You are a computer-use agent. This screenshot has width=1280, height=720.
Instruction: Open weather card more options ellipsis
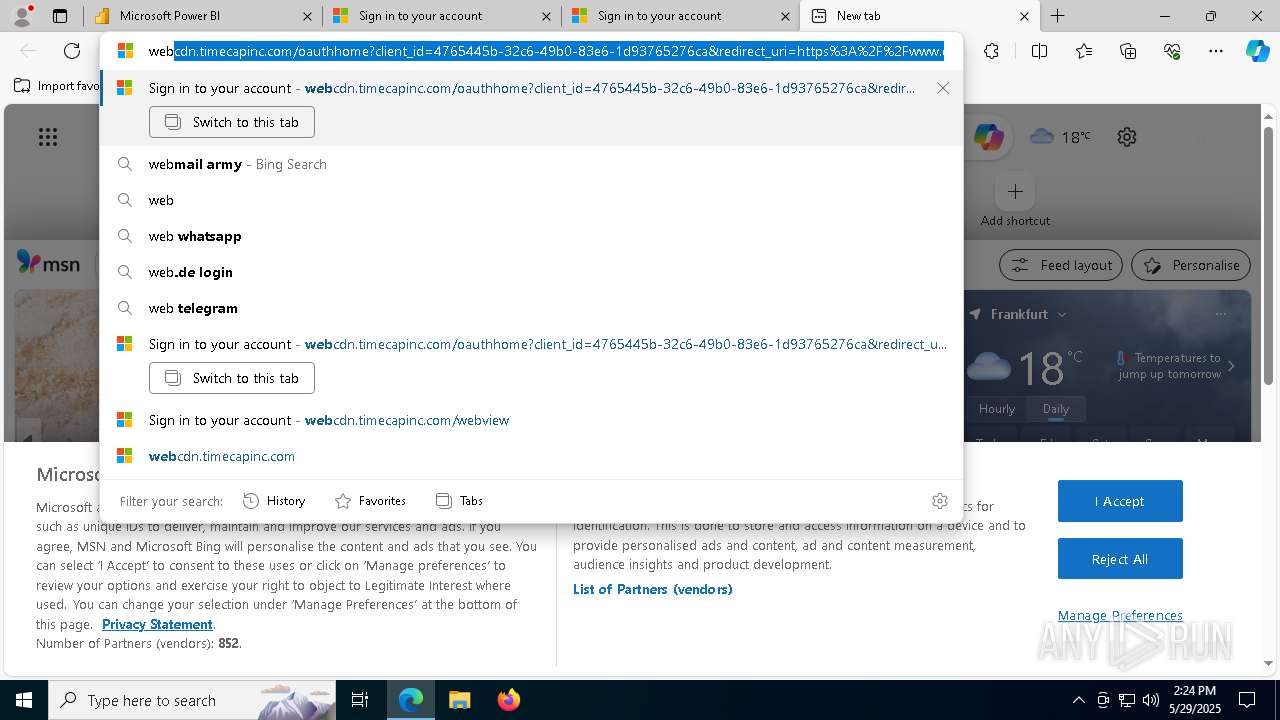tap(1221, 314)
